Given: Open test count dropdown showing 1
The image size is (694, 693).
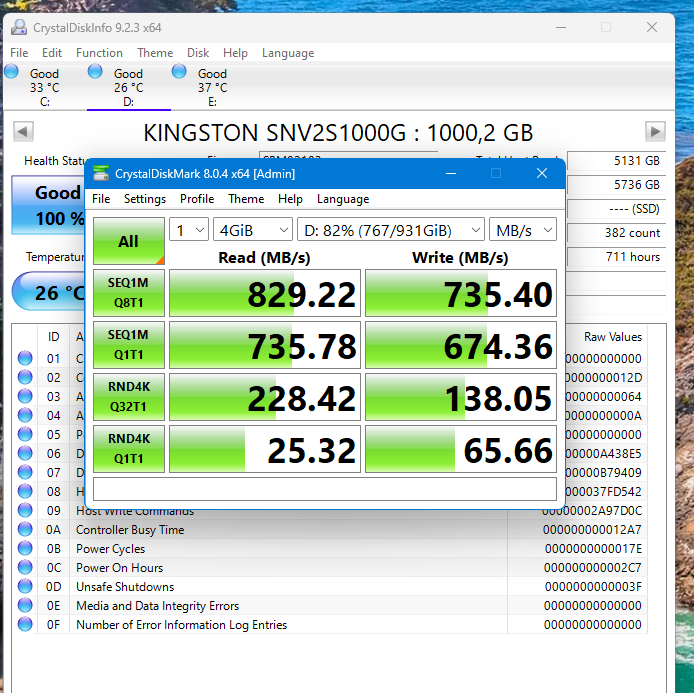Looking at the screenshot, I should [x=189, y=230].
